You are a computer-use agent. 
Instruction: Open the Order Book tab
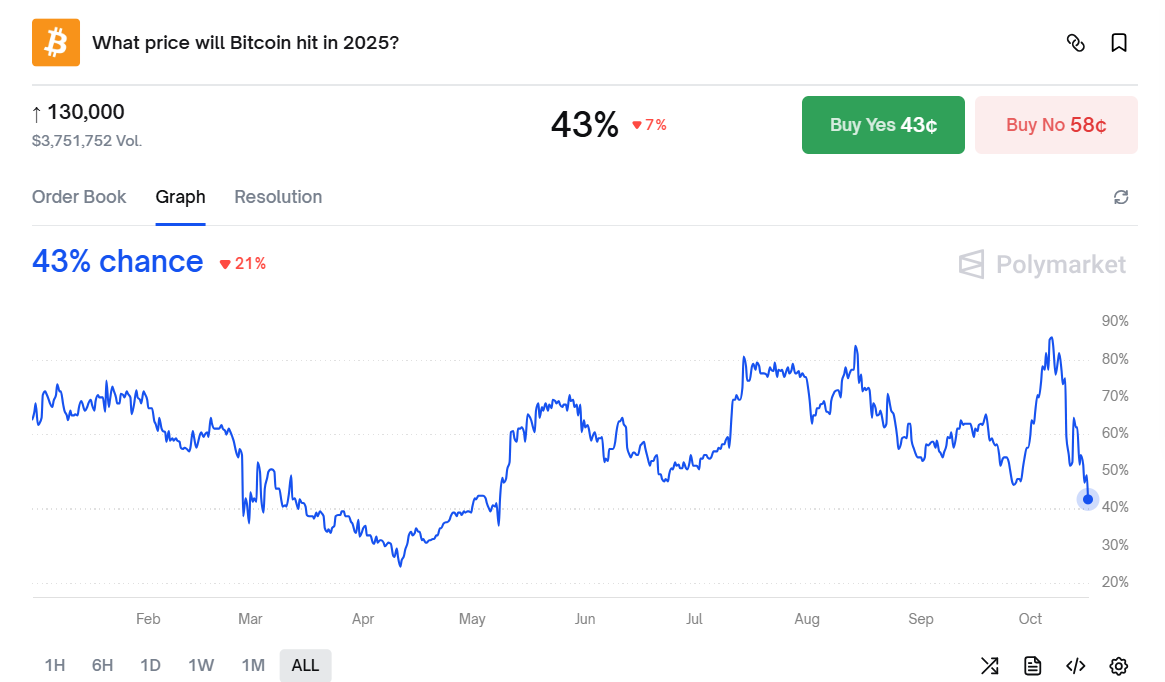pos(79,197)
